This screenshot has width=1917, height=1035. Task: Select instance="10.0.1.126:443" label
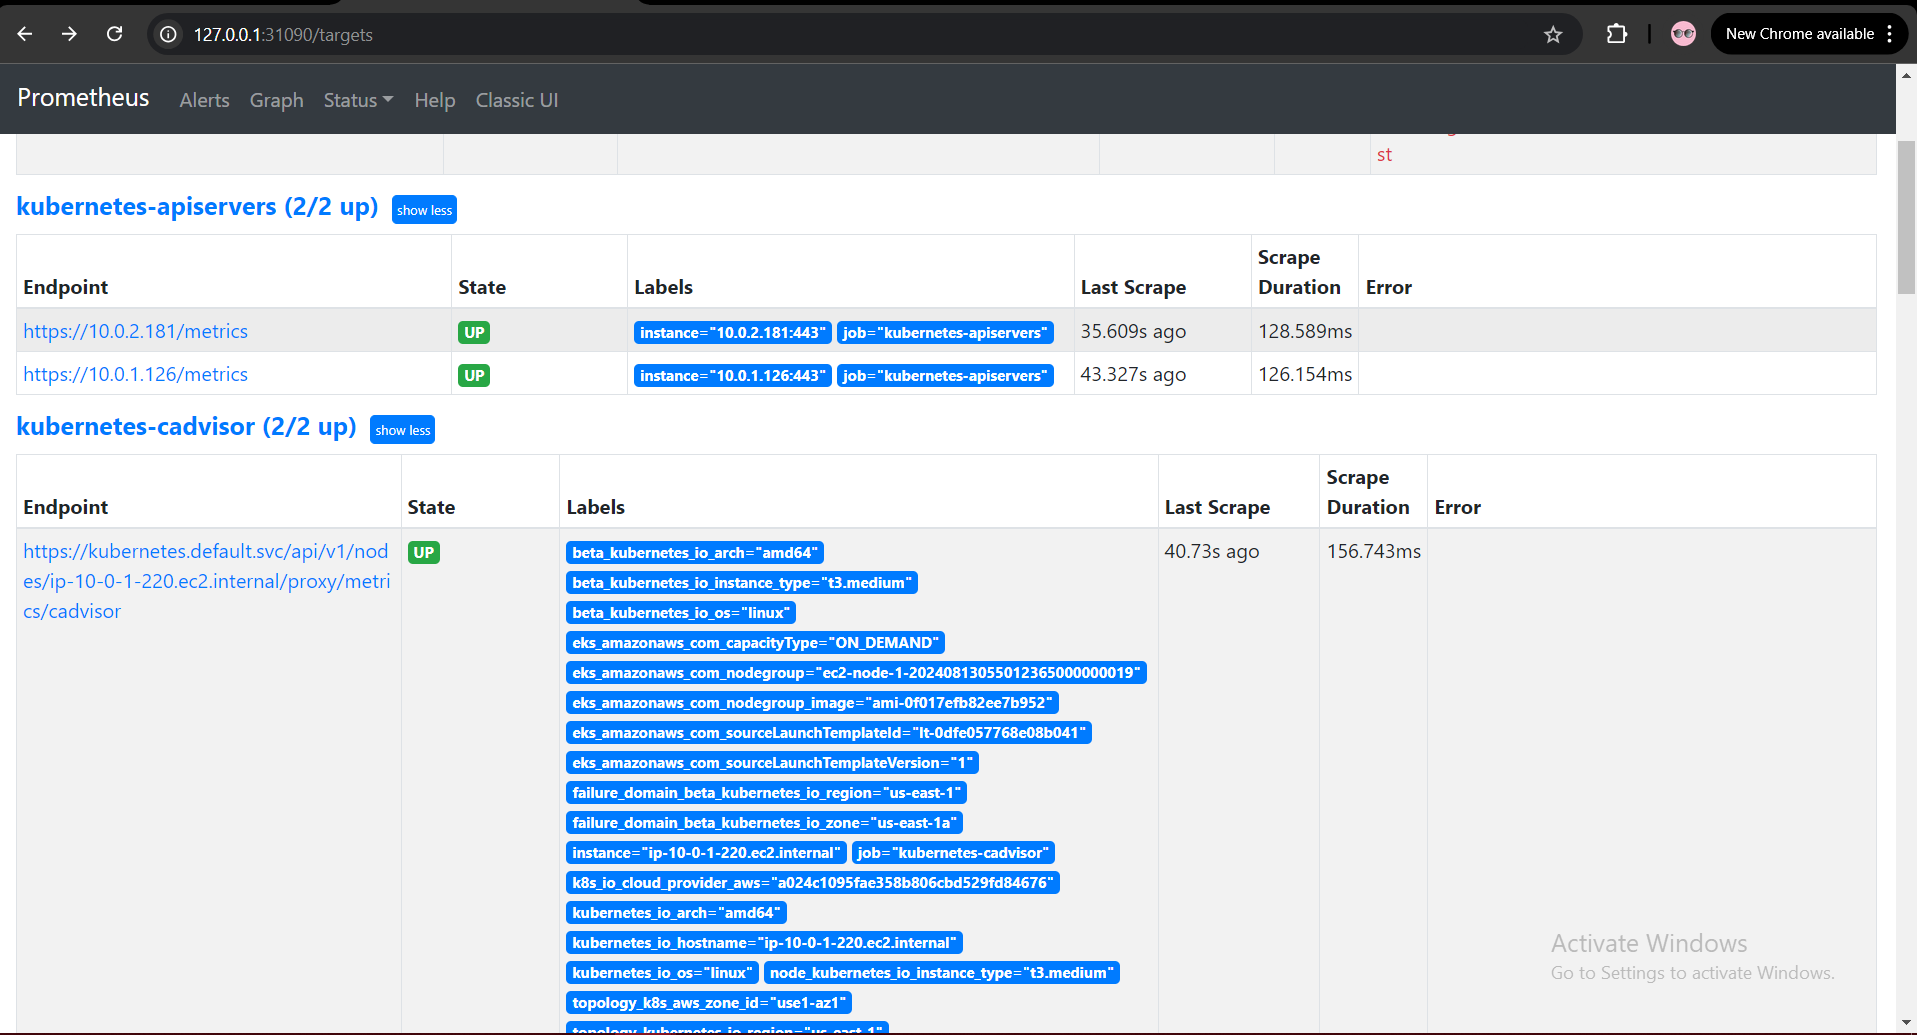pyautogui.click(x=732, y=375)
